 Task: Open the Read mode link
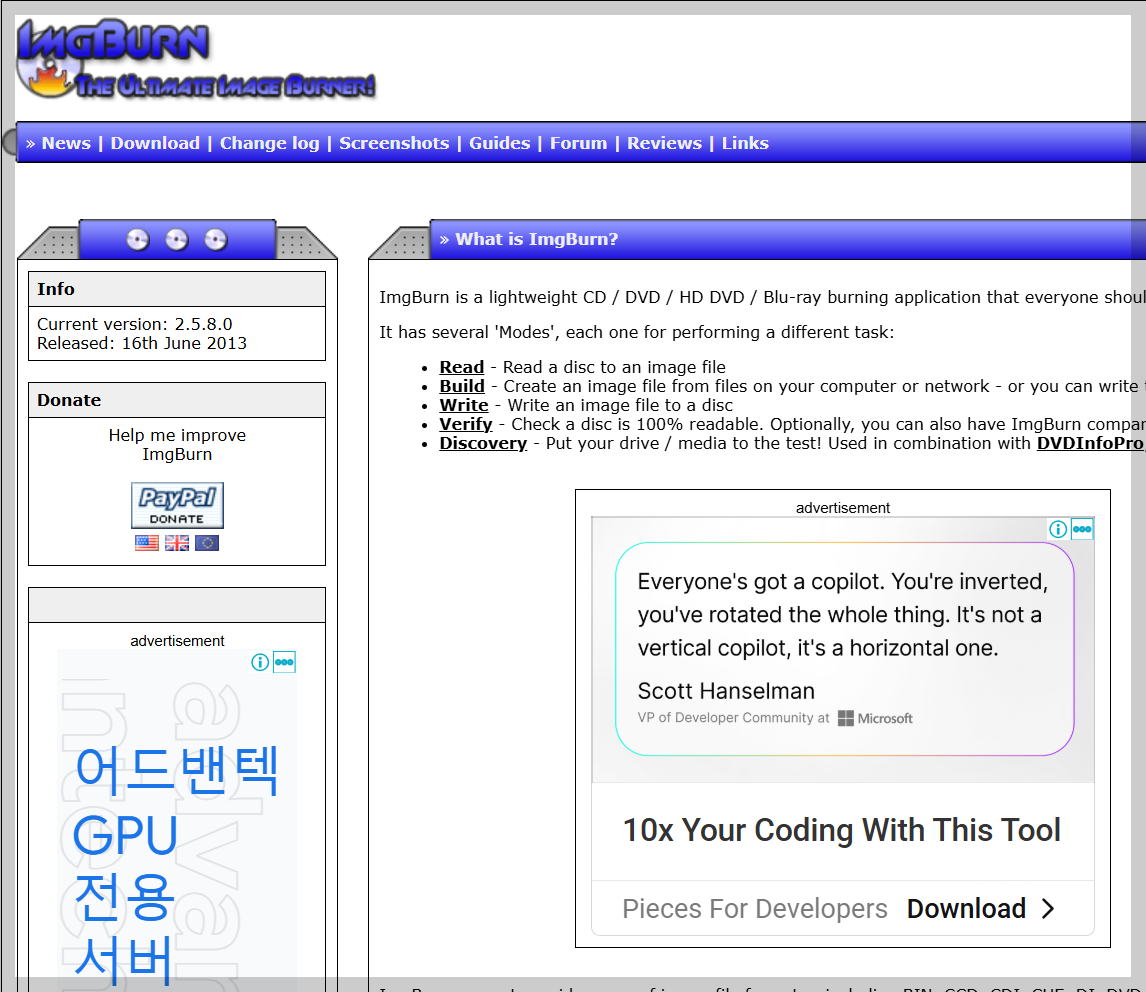(x=462, y=367)
